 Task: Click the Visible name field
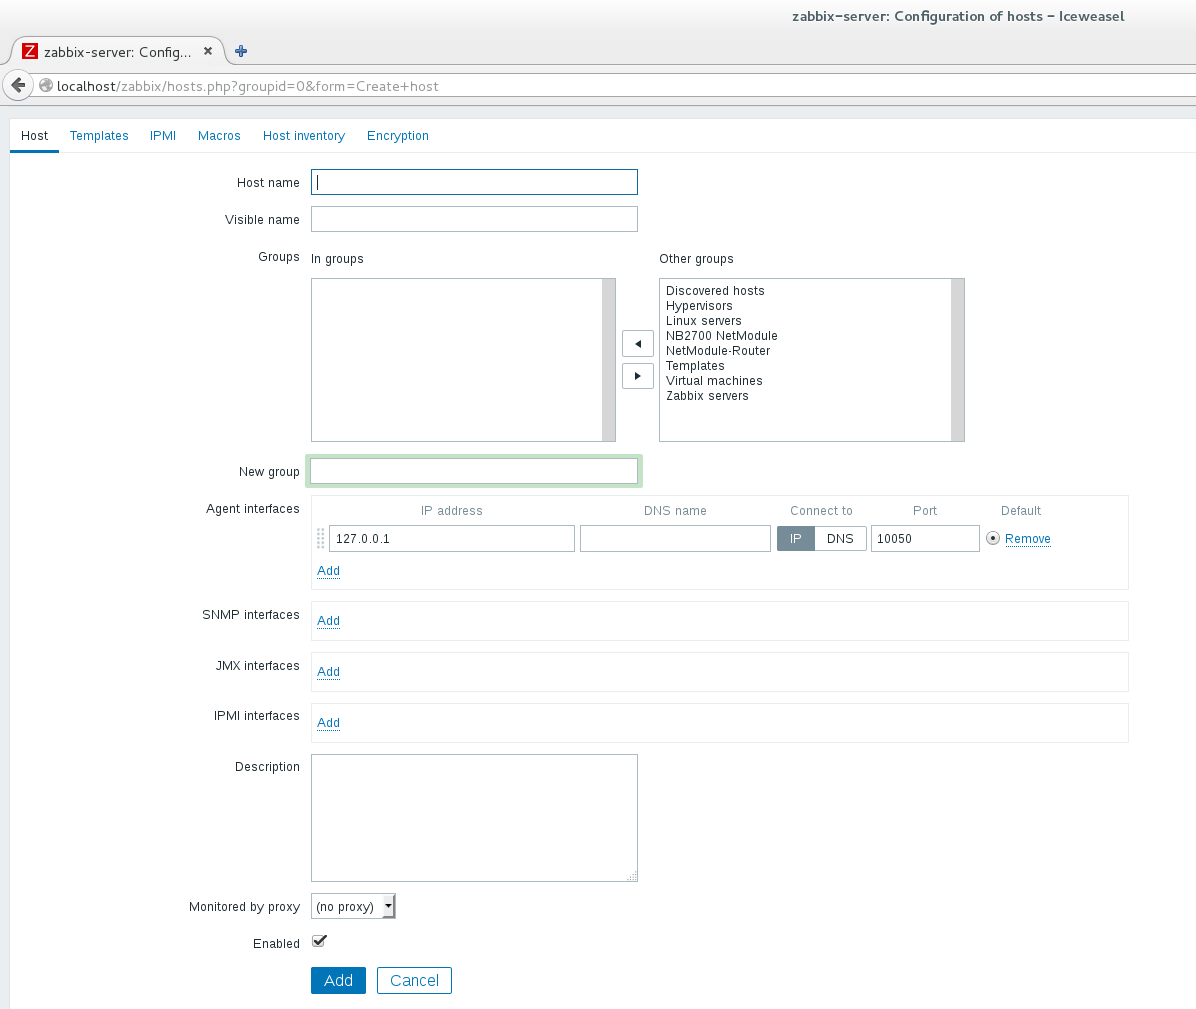coord(474,219)
